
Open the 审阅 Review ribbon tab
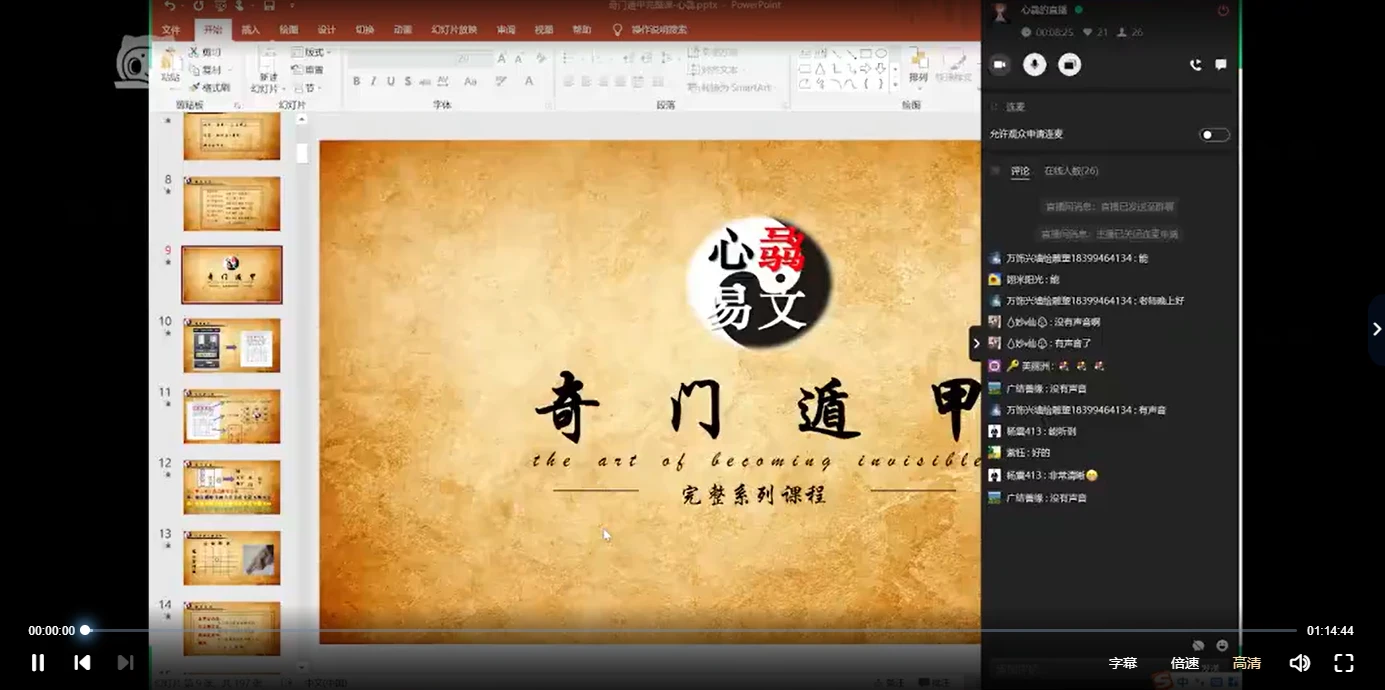[x=507, y=30]
